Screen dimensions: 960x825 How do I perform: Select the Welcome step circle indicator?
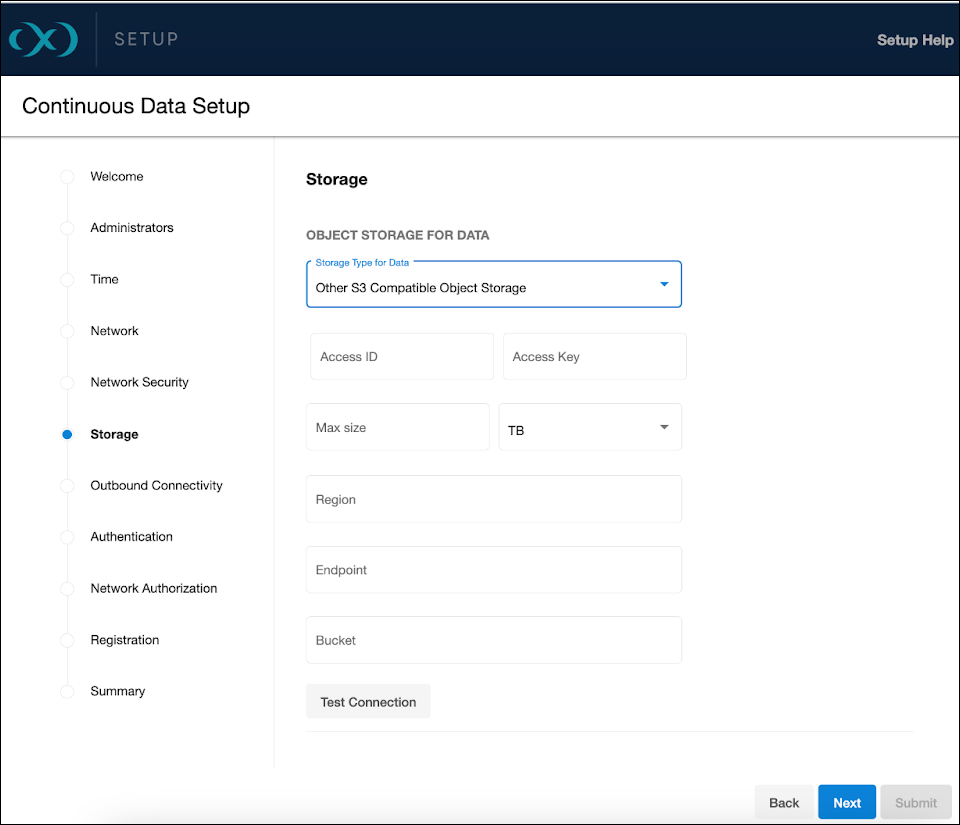[x=66, y=176]
